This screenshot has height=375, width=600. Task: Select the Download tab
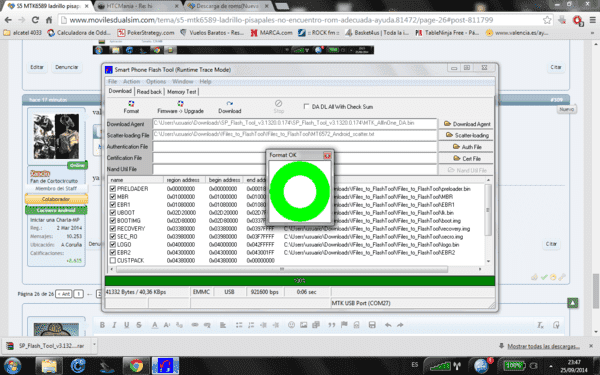[x=120, y=91]
